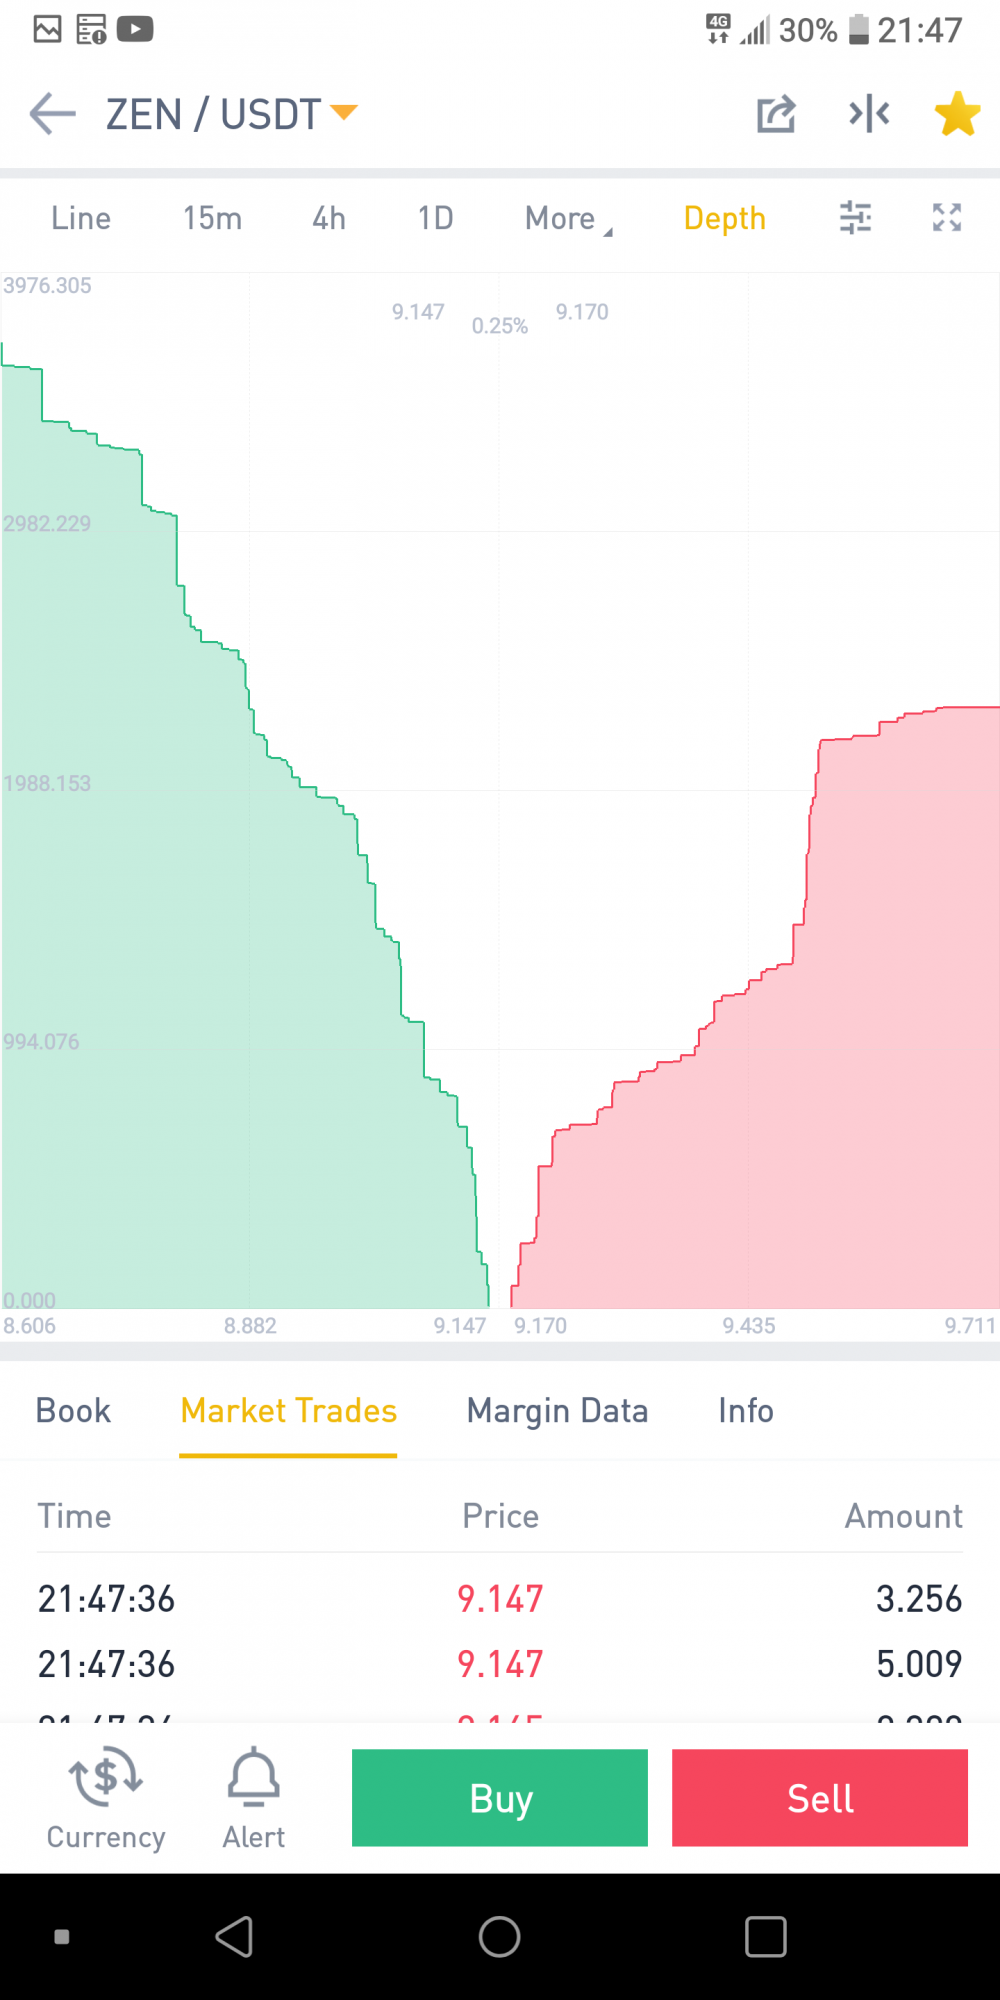Image resolution: width=1000 pixels, height=2000 pixels.
Task: Expand the ZEN / USDT pair dropdown
Action: [x=232, y=114]
